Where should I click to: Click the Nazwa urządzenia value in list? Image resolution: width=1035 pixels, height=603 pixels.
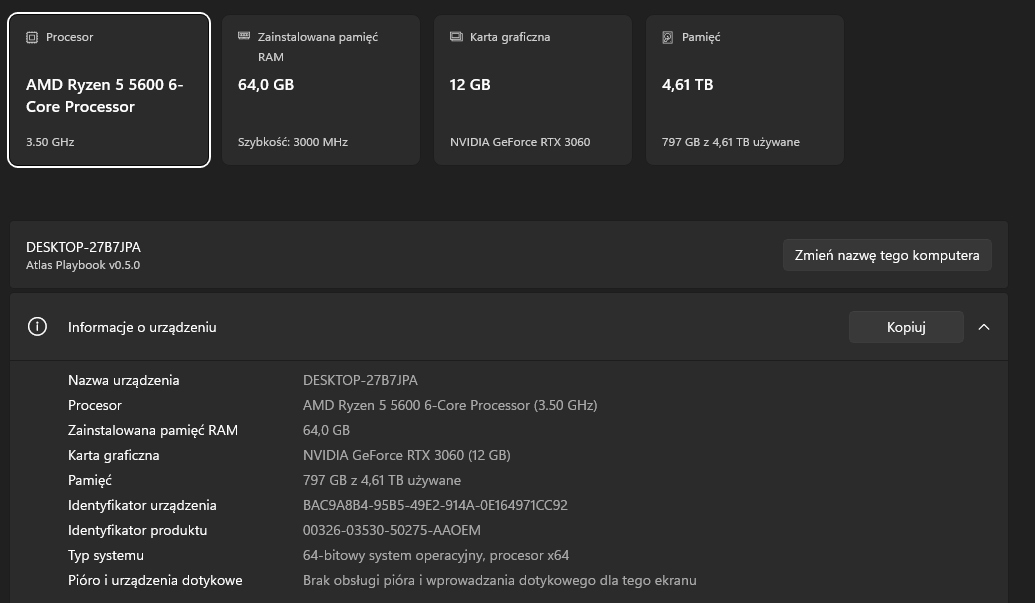[360, 380]
